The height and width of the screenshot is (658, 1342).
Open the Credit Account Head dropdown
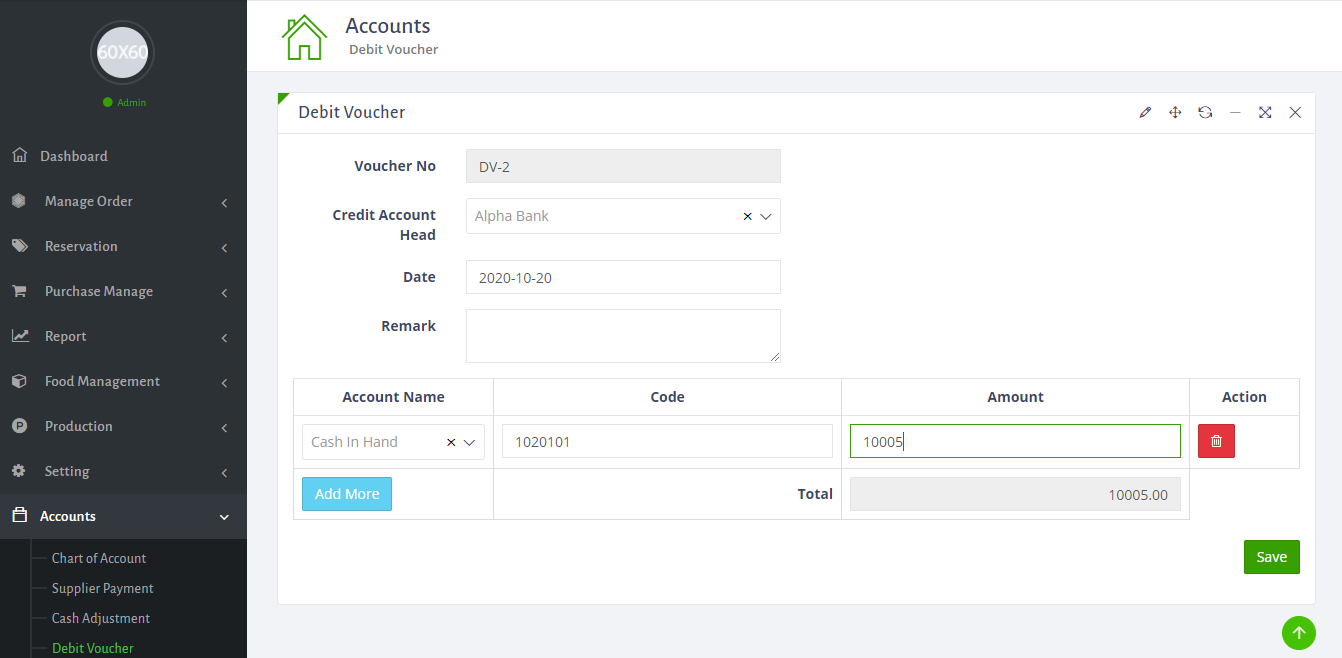tap(766, 216)
